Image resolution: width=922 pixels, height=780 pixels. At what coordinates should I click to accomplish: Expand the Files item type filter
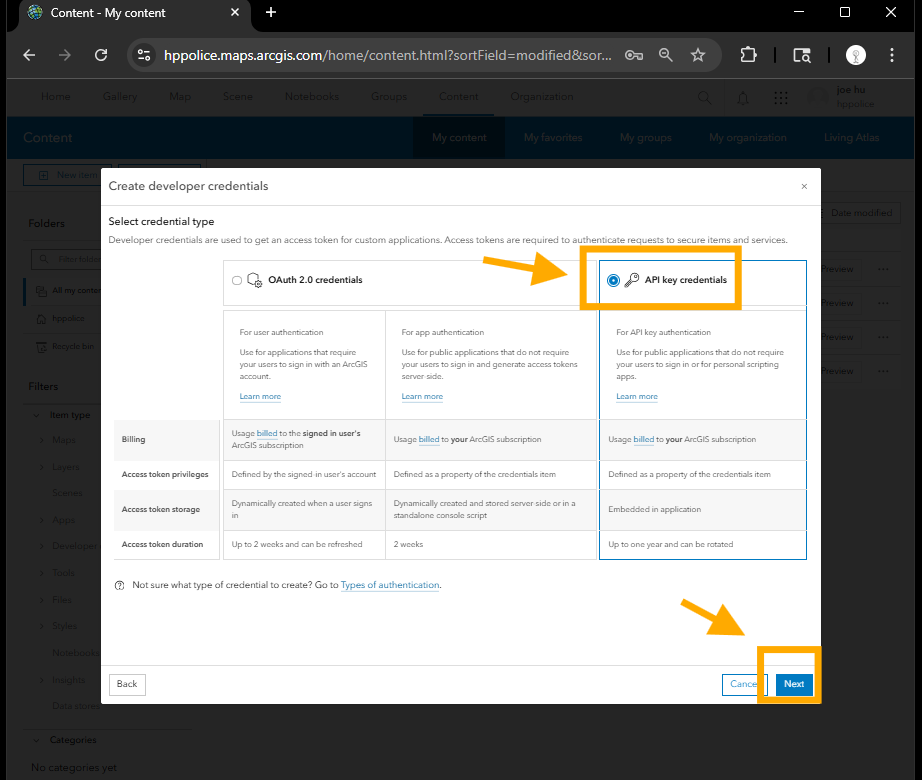click(x=42, y=600)
